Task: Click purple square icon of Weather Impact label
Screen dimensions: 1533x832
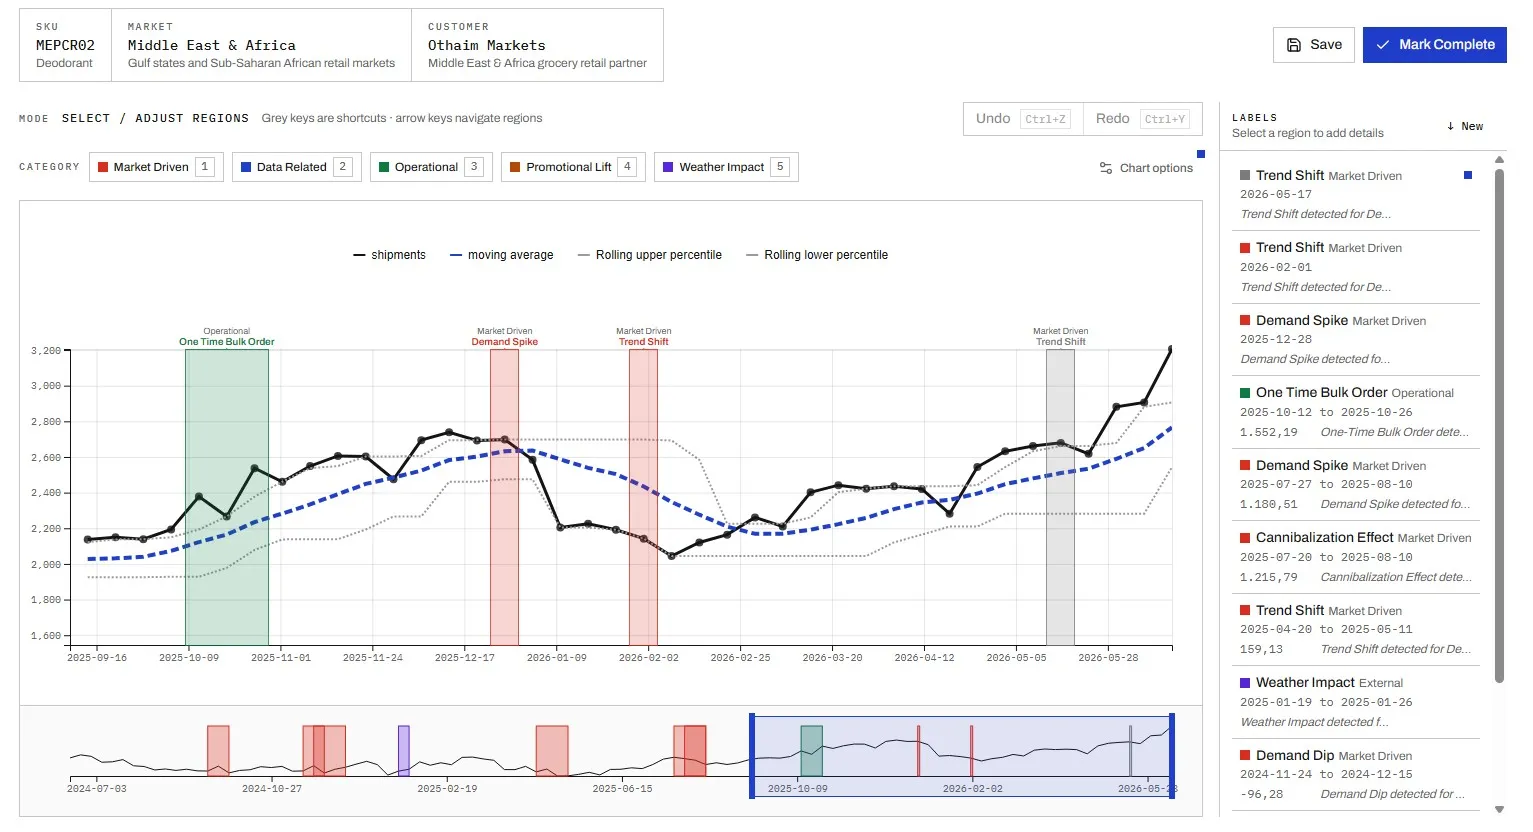Action: pos(1245,683)
